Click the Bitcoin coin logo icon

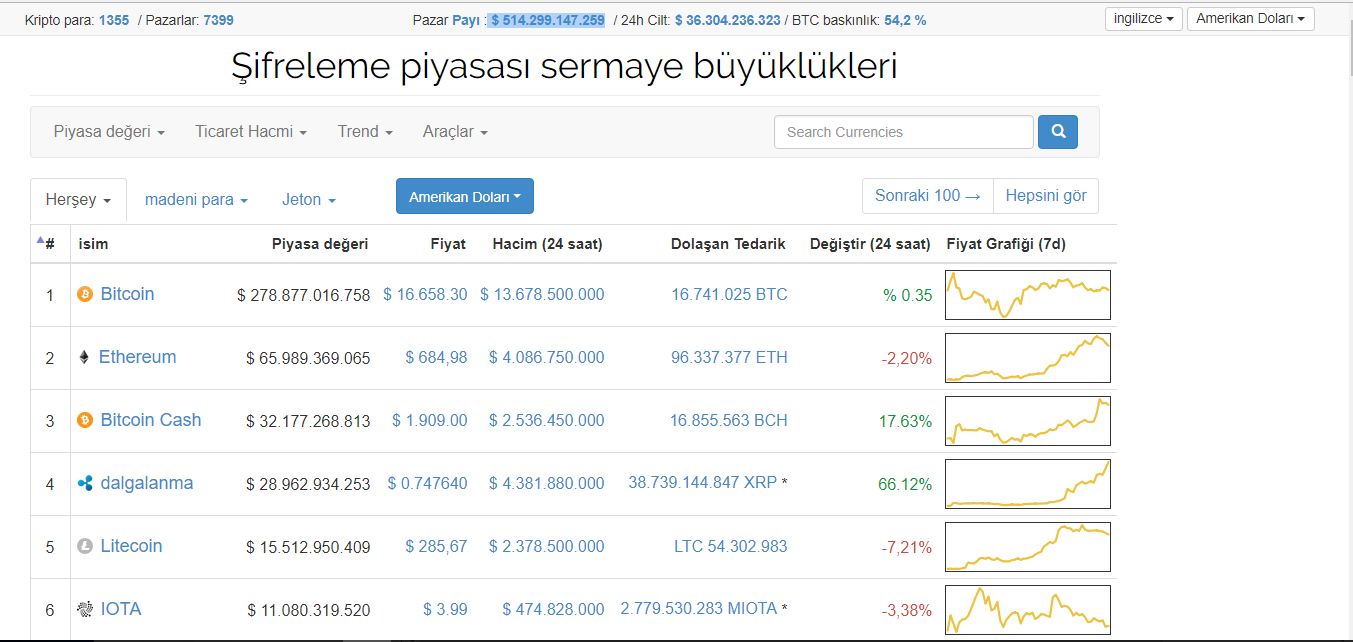click(x=85, y=294)
